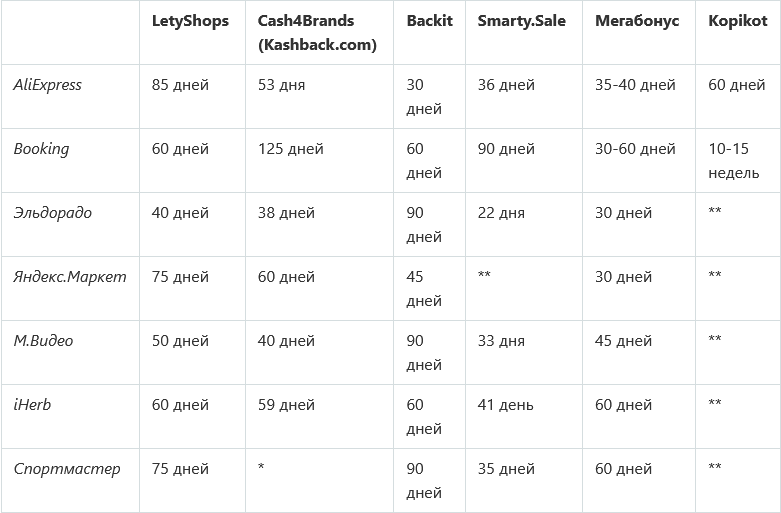The width and height of the screenshot is (781, 513).
Task: Select the Яндекс.Маркет row label
Action: tap(70, 277)
